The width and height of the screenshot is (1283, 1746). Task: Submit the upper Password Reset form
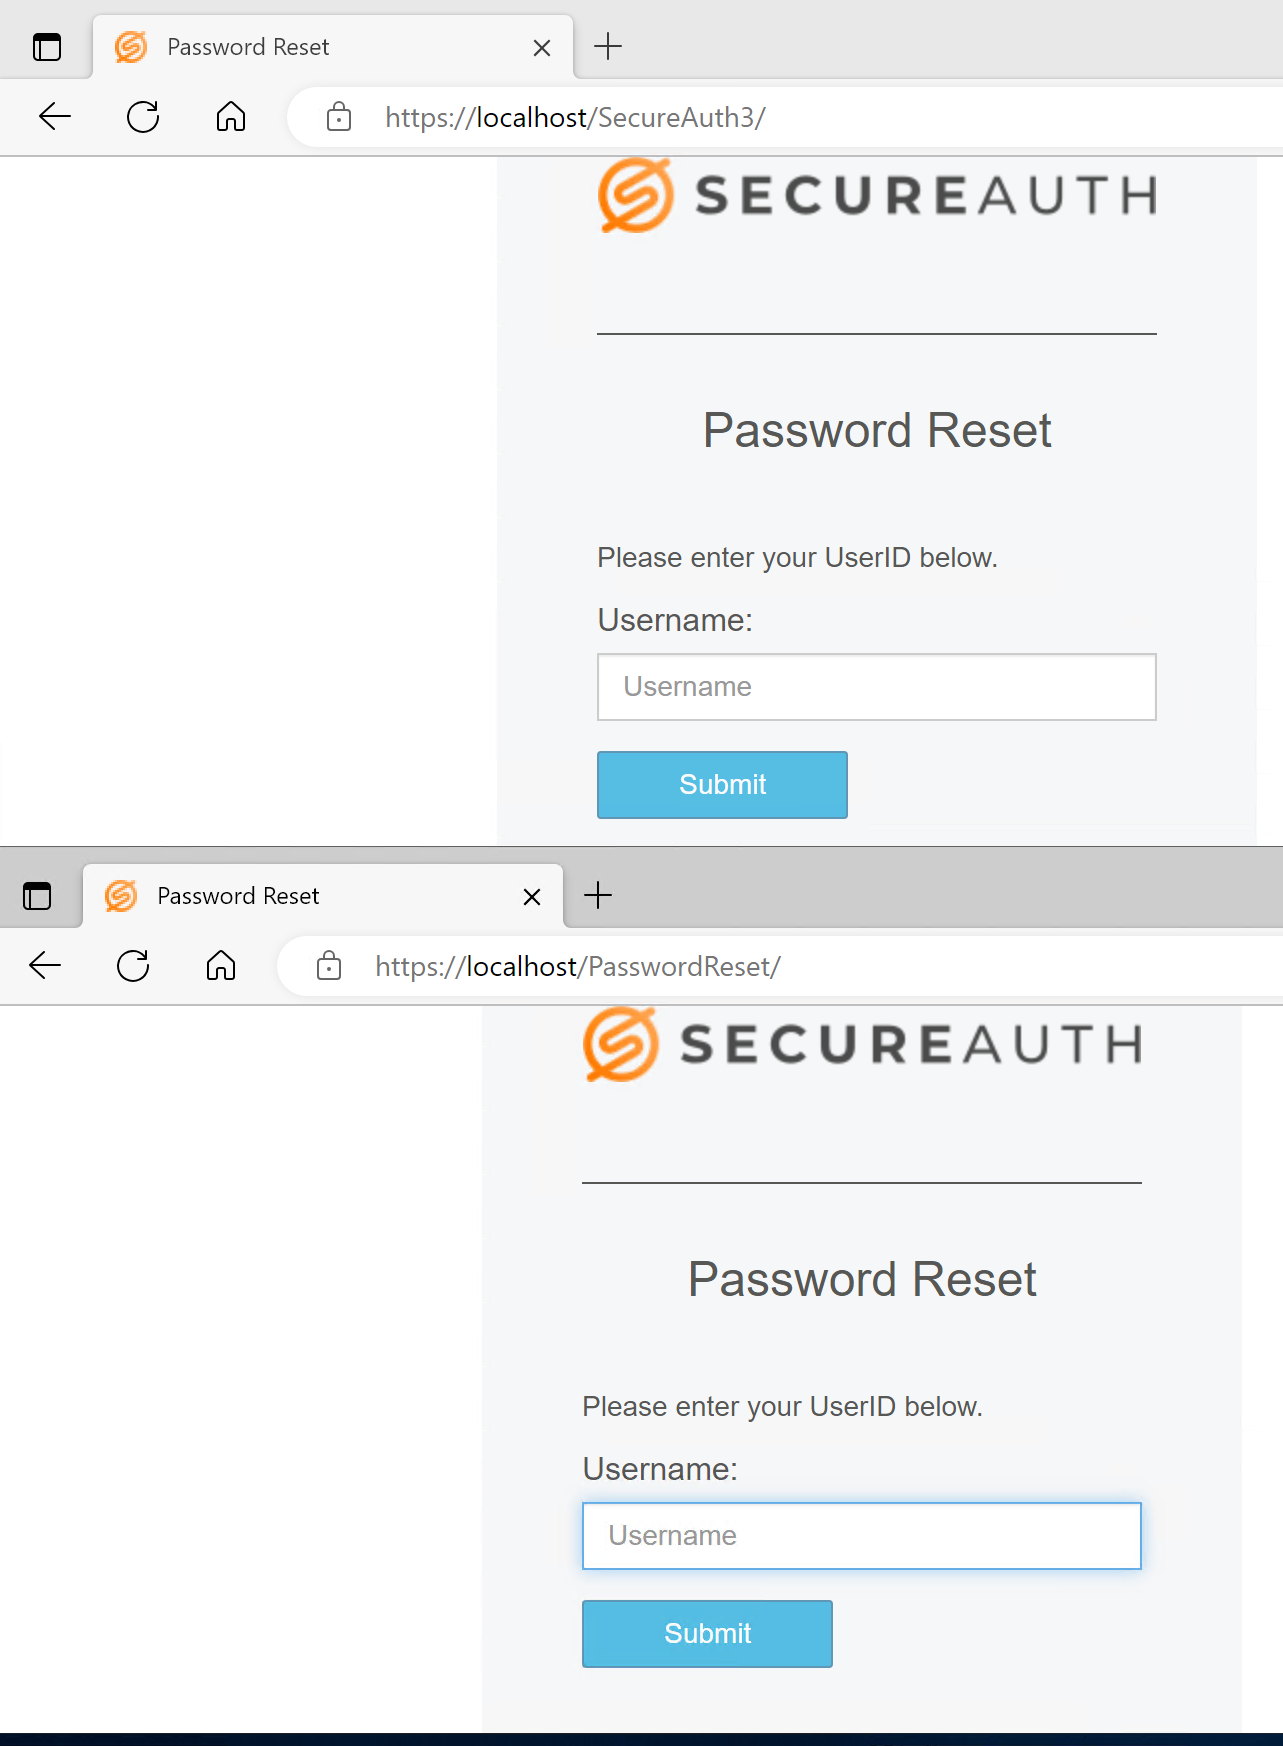pyautogui.click(x=722, y=785)
